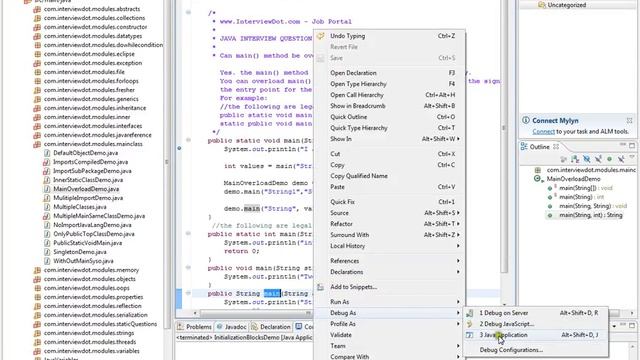Viewport: 640px width, 360px height.
Task: Click the Connect Mylyn info icon
Action: pos(526,120)
